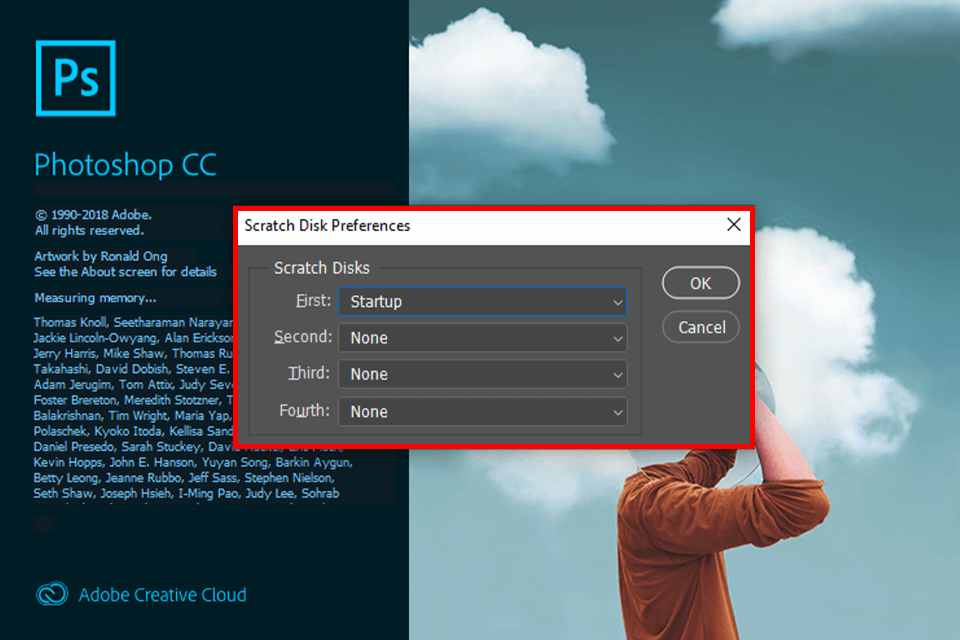
Task: Click the 1990-2018 Adobe copyright notice
Action: click(94, 214)
